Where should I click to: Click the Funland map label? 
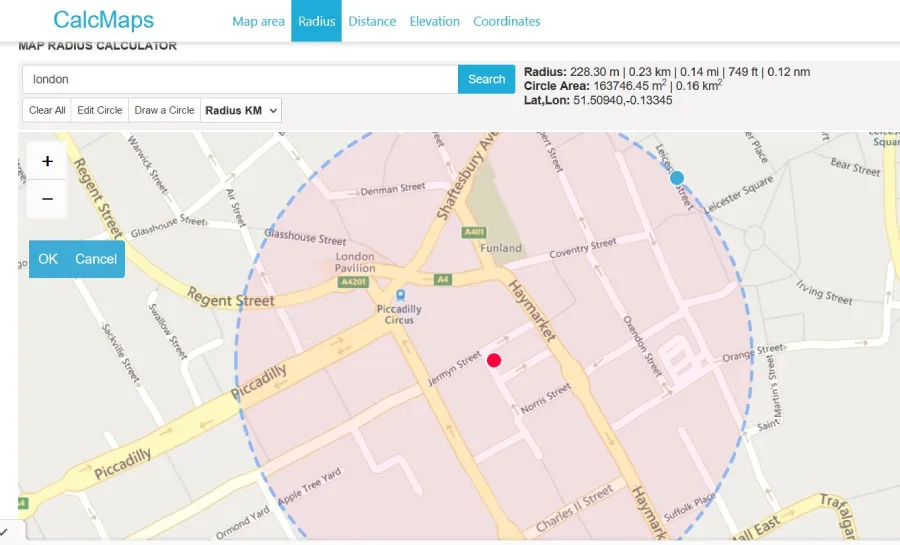click(x=501, y=248)
